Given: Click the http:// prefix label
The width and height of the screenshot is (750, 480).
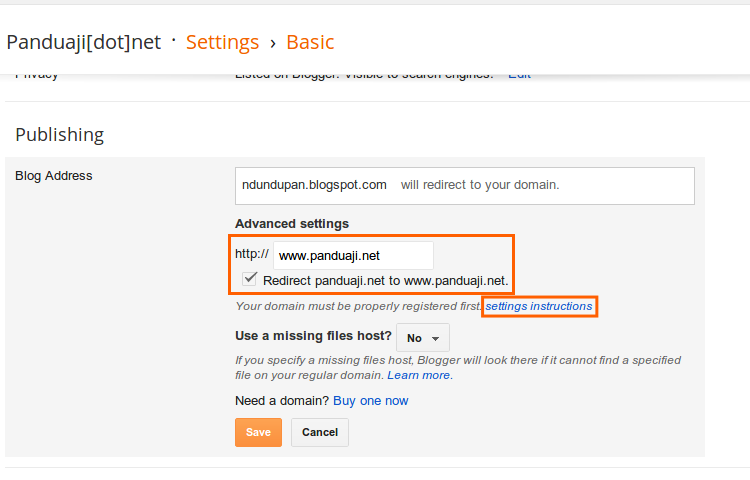Looking at the screenshot, I should (252, 254).
